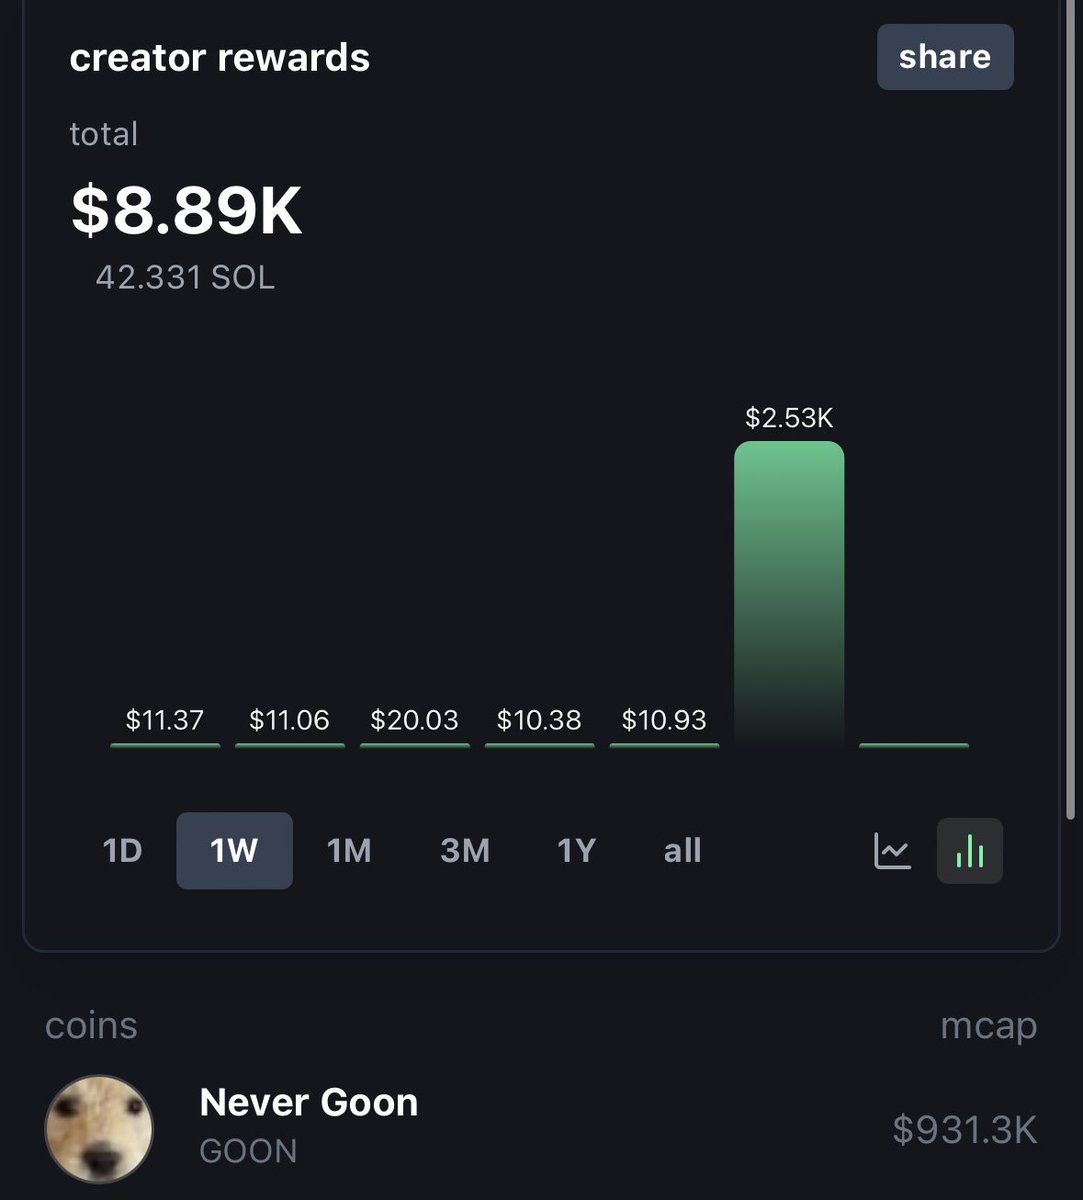Image resolution: width=1083 pixels, height=1200 pixels.
Task: Select the 1D time range
Action: click(x=122, y=851)
